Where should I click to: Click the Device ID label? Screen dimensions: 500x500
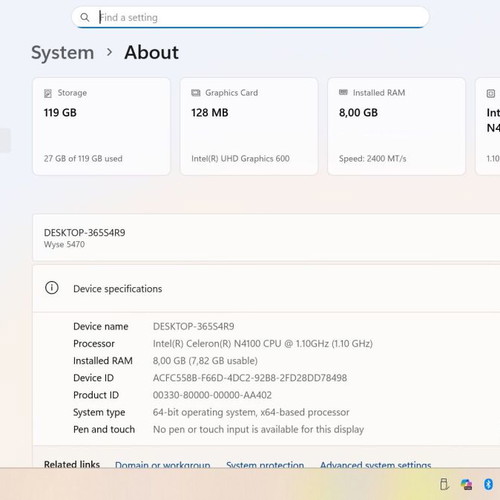click(x=94, y=378)
